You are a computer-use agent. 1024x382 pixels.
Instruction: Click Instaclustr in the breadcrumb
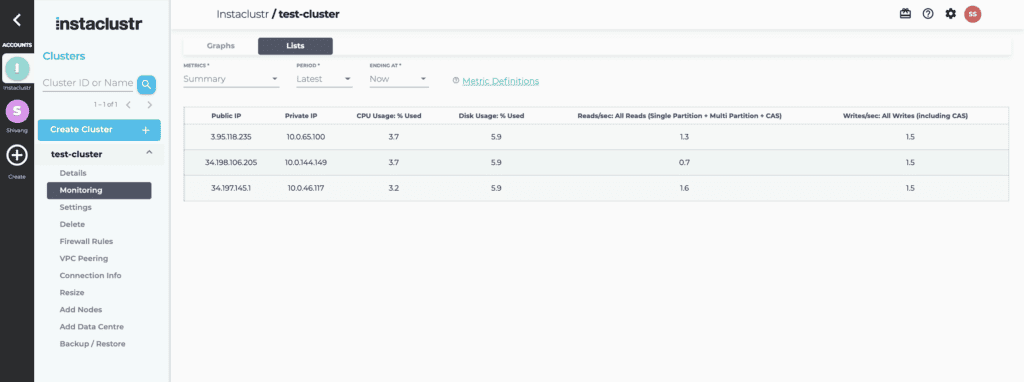click(x=242, y=14)
